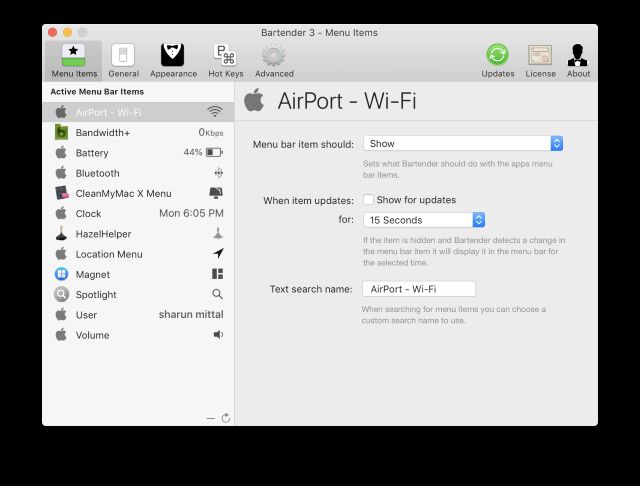Select Bandwidth+ in the list
This screenshot has height=486, width=640.
point(138,132)
